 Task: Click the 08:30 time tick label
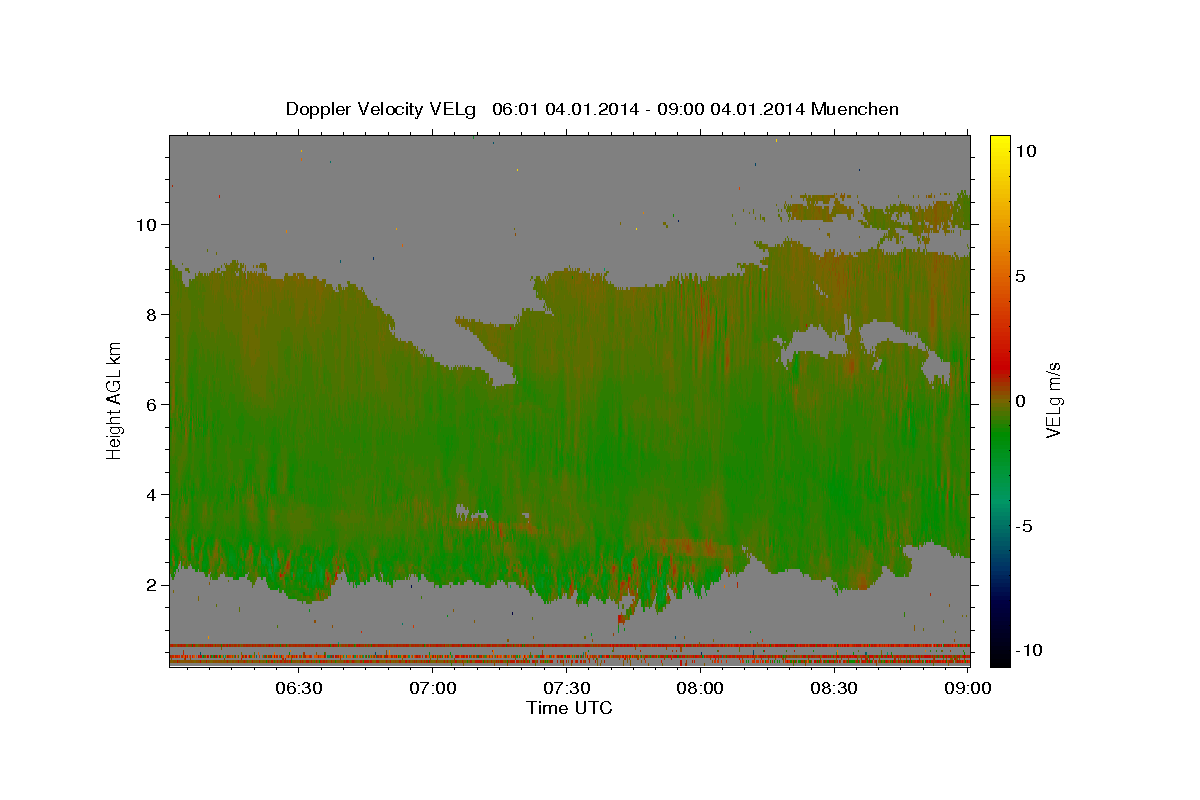coord(834,688)
